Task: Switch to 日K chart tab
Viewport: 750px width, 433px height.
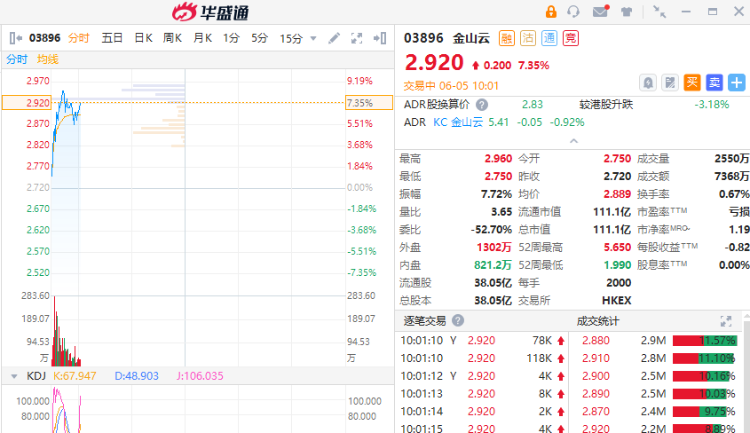Action: click(143, 38)
